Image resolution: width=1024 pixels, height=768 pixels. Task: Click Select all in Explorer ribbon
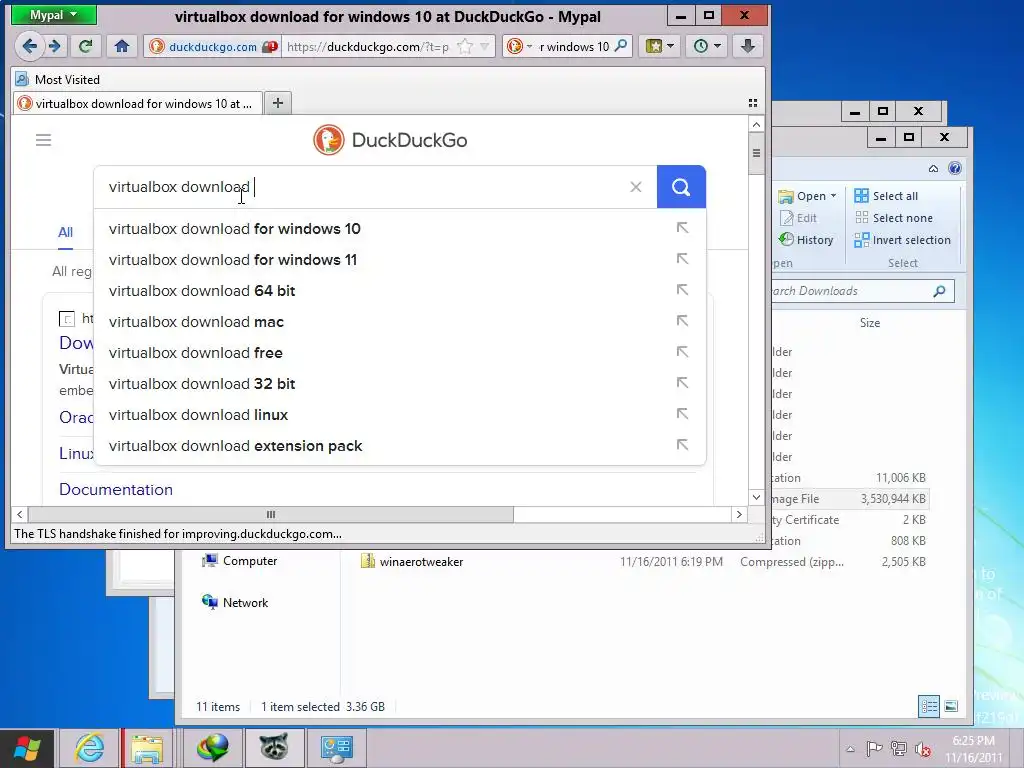pos(886,196)
